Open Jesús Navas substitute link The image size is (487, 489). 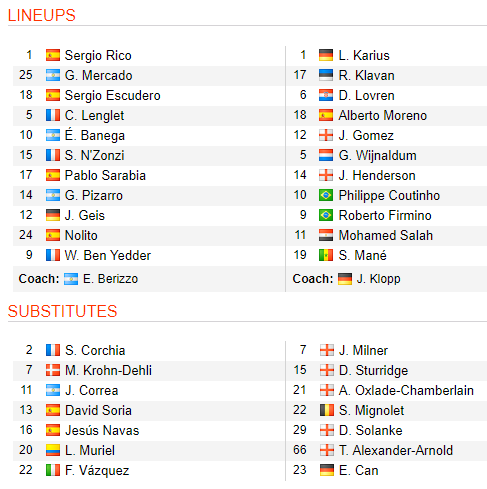click(102, 430)
